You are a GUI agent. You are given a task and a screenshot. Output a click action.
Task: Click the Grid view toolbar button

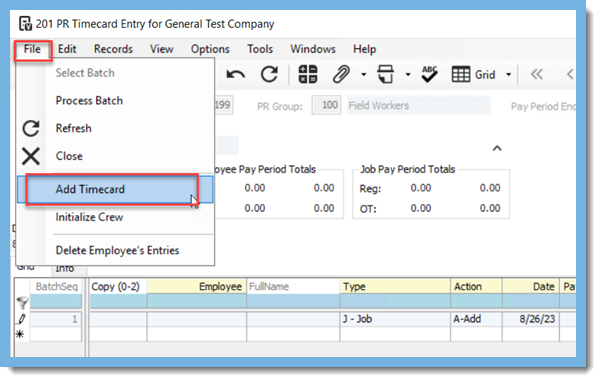473,75
